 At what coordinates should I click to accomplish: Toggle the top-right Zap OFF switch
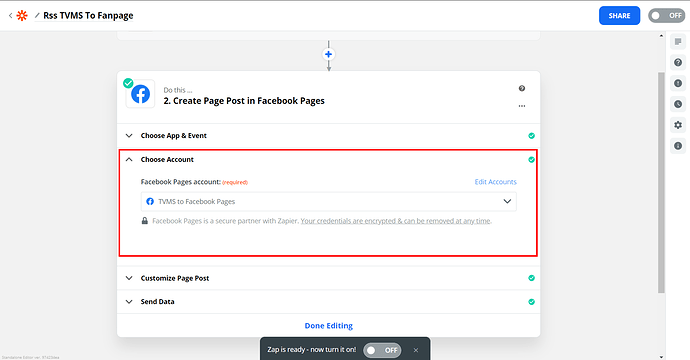[666, 15]
